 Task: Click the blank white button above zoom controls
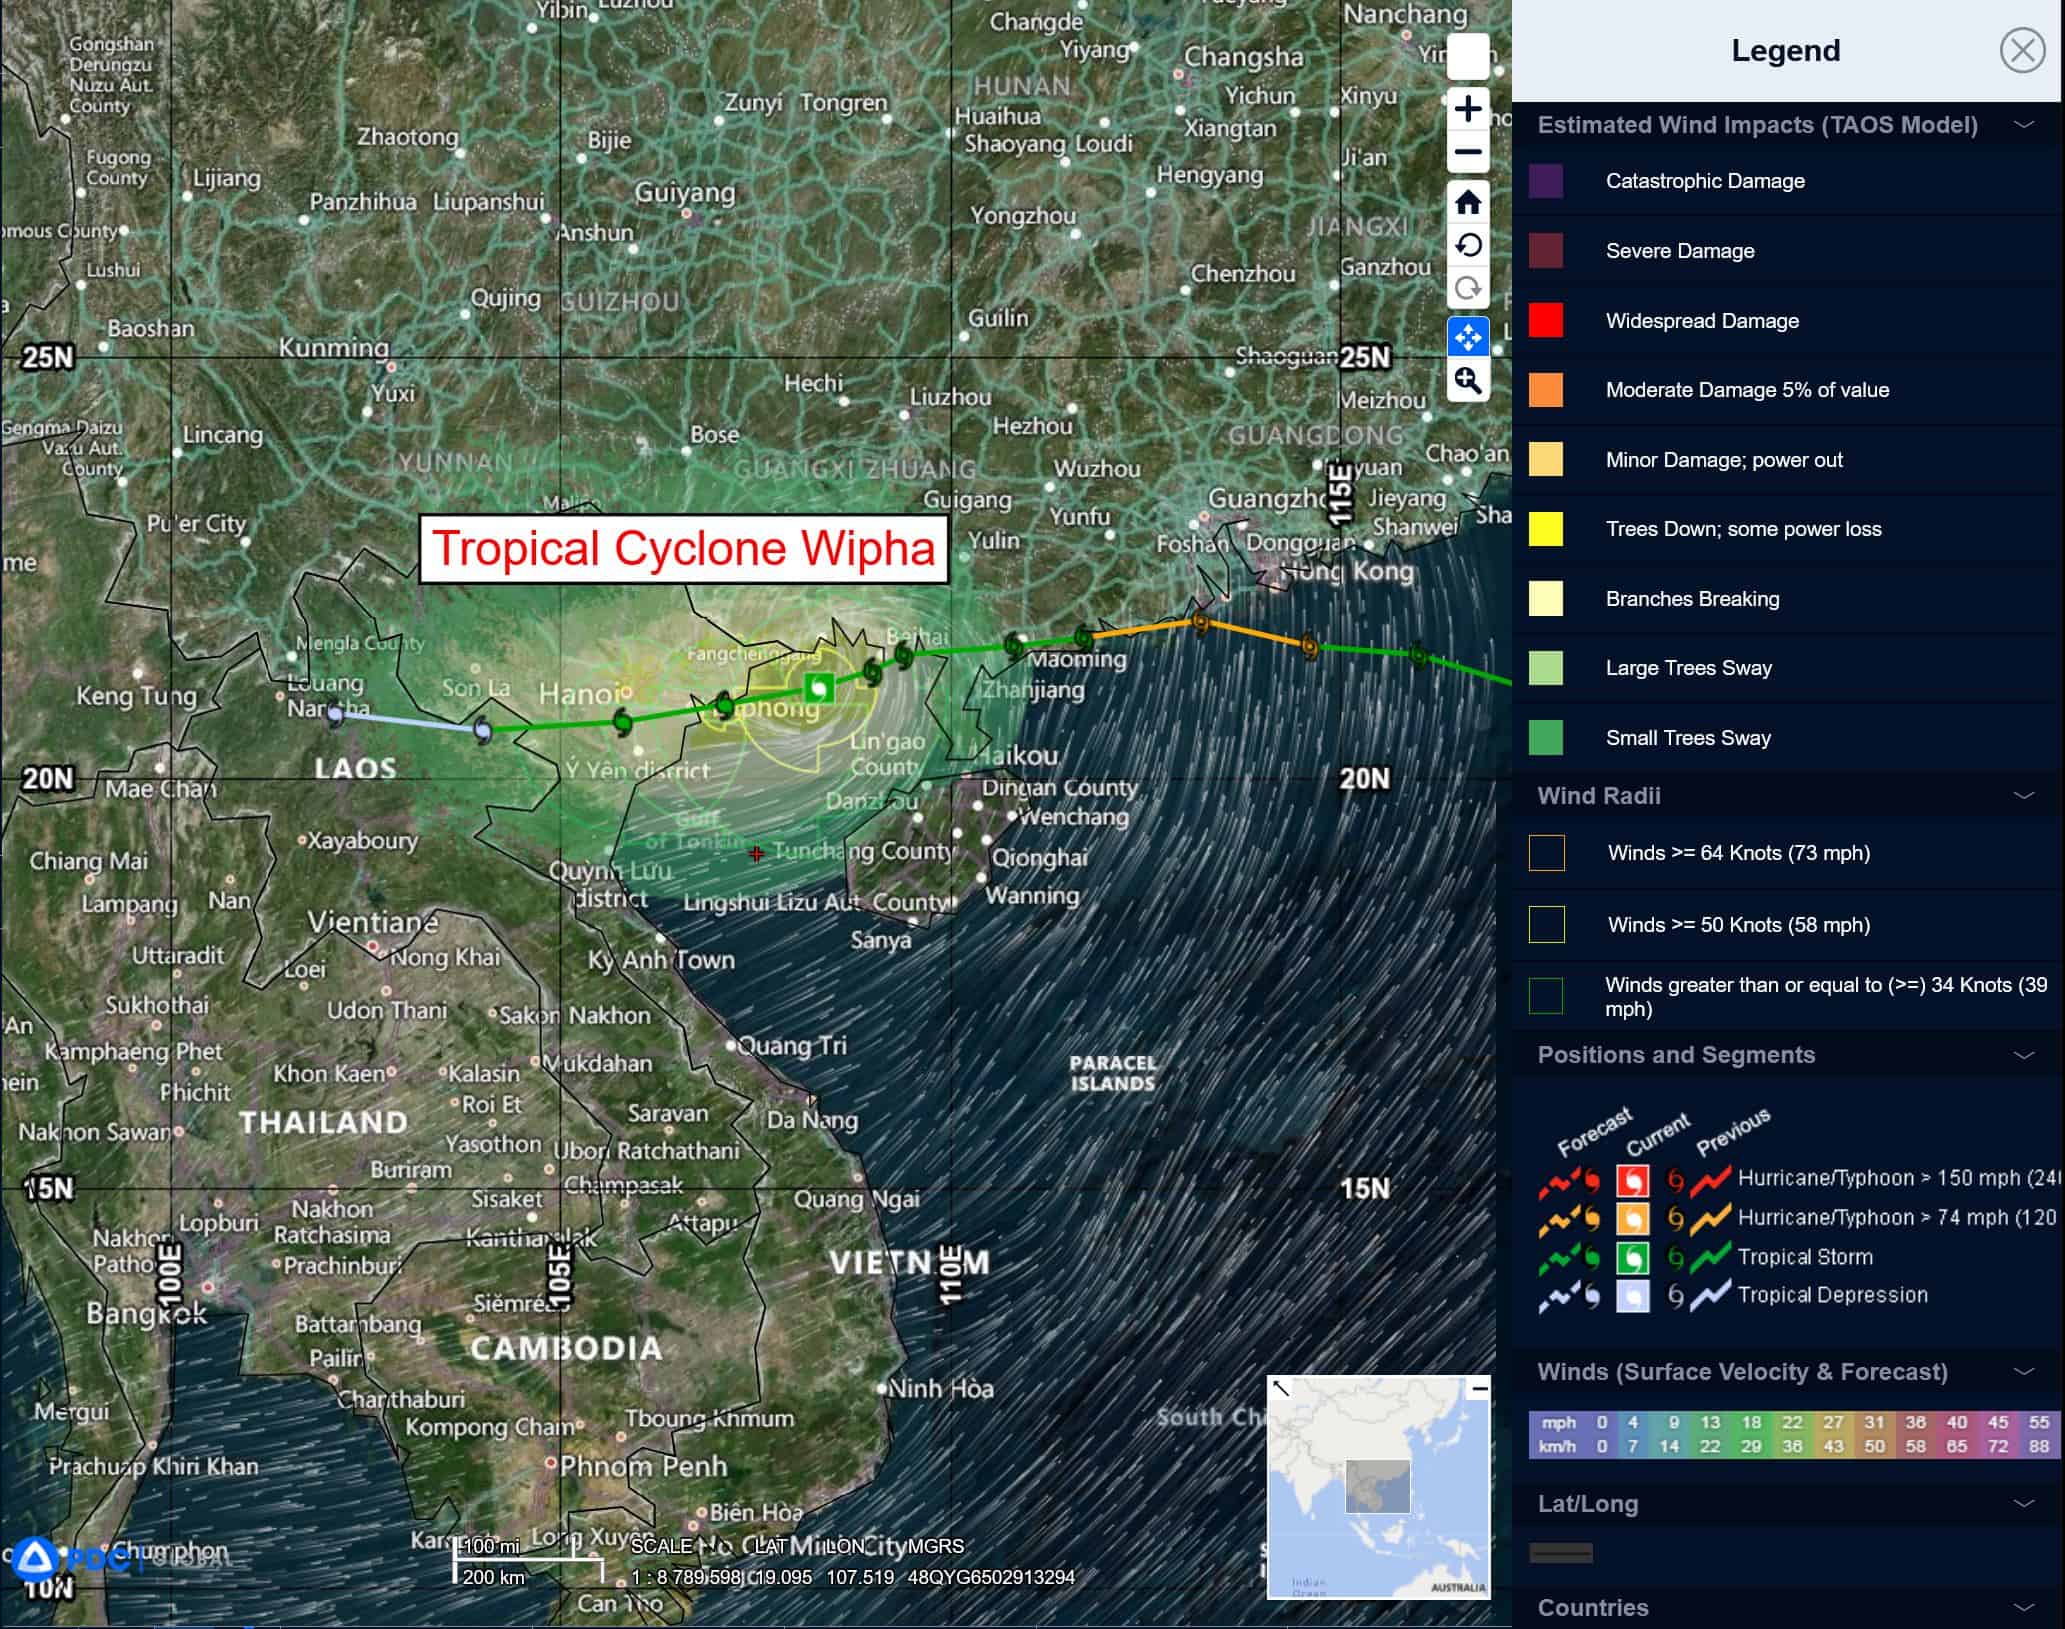point(1468,56)
